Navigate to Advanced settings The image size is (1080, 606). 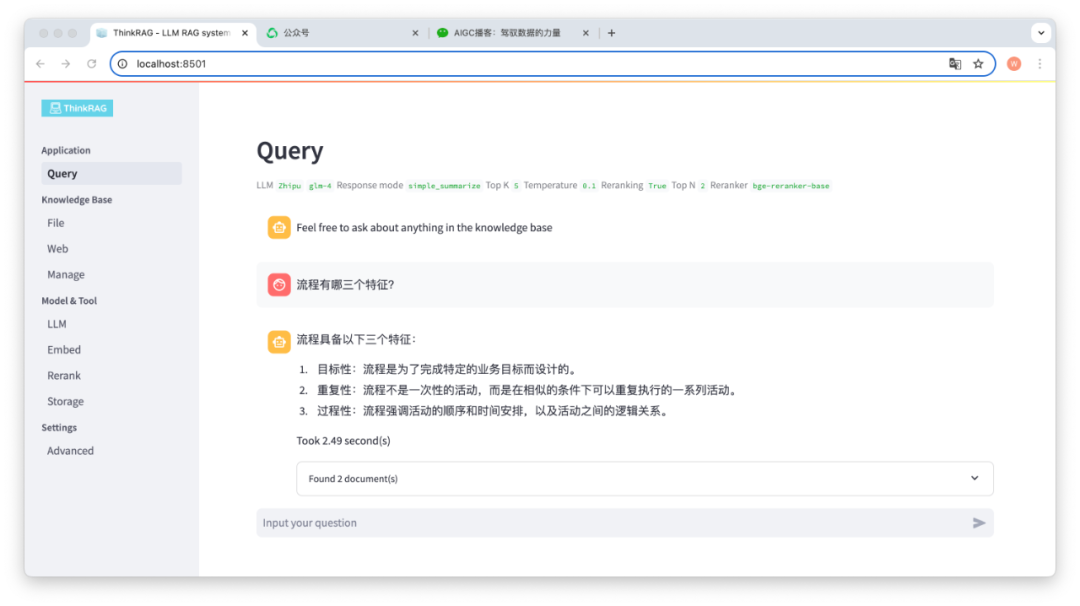[x=69, y=450]
